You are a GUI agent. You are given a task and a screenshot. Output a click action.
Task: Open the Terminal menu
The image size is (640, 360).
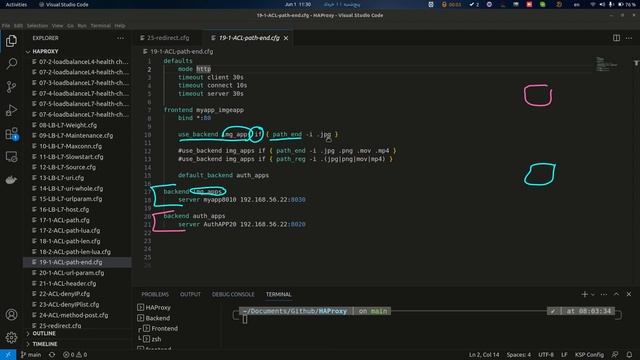pos(100,25)
